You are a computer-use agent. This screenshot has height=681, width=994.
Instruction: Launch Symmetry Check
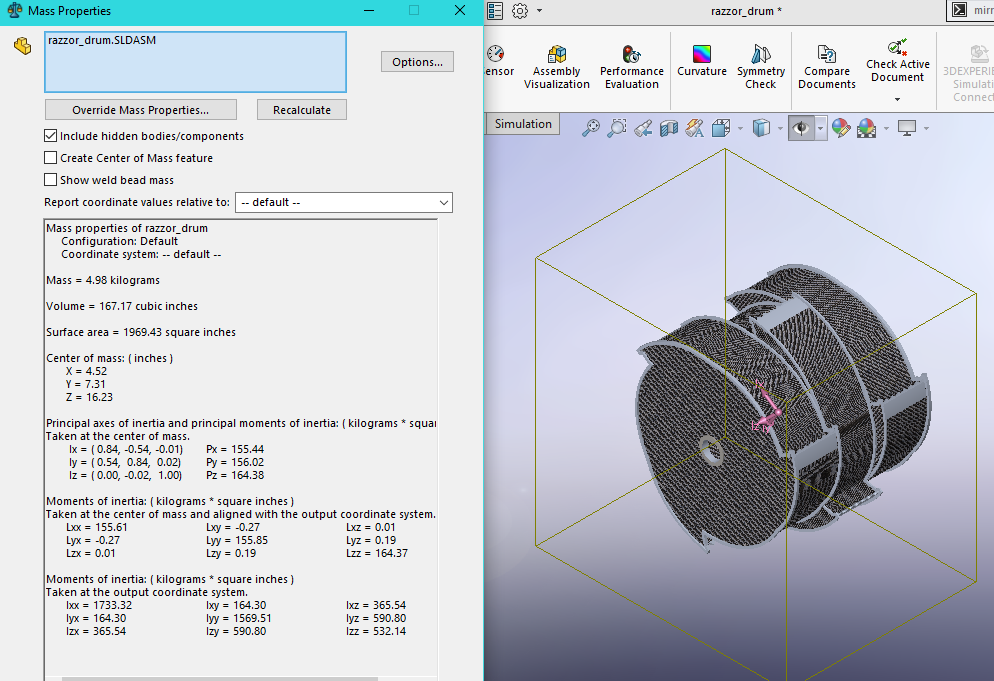[760, 66]
